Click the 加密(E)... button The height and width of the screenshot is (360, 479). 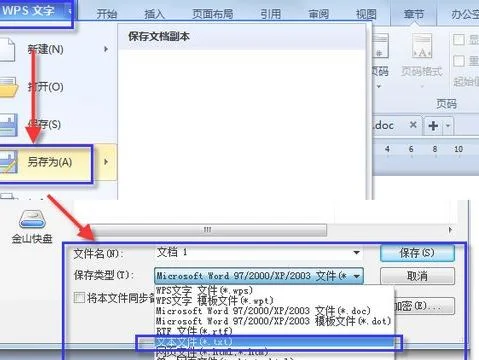coord(425,306)
